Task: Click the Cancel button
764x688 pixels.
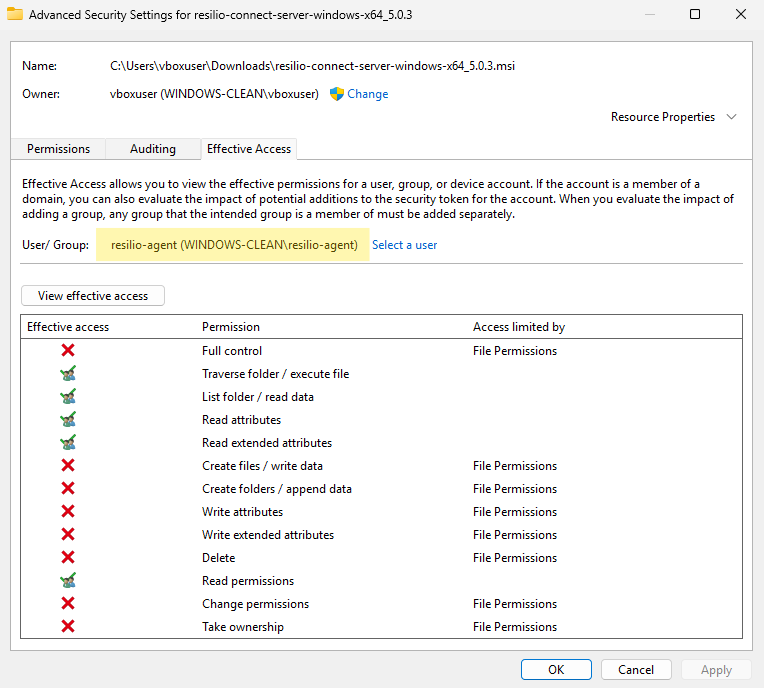Action: click(x=636, y=669)
